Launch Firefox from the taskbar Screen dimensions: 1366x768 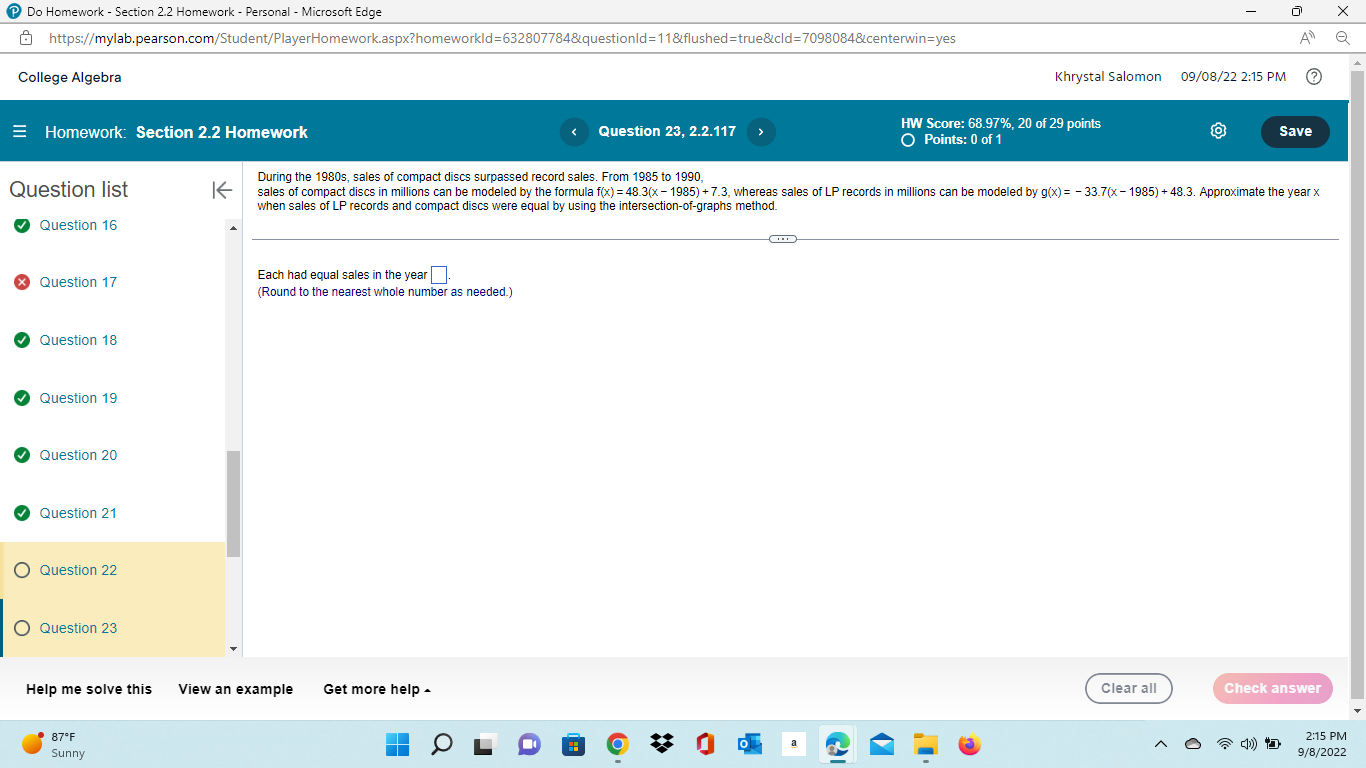968,744
